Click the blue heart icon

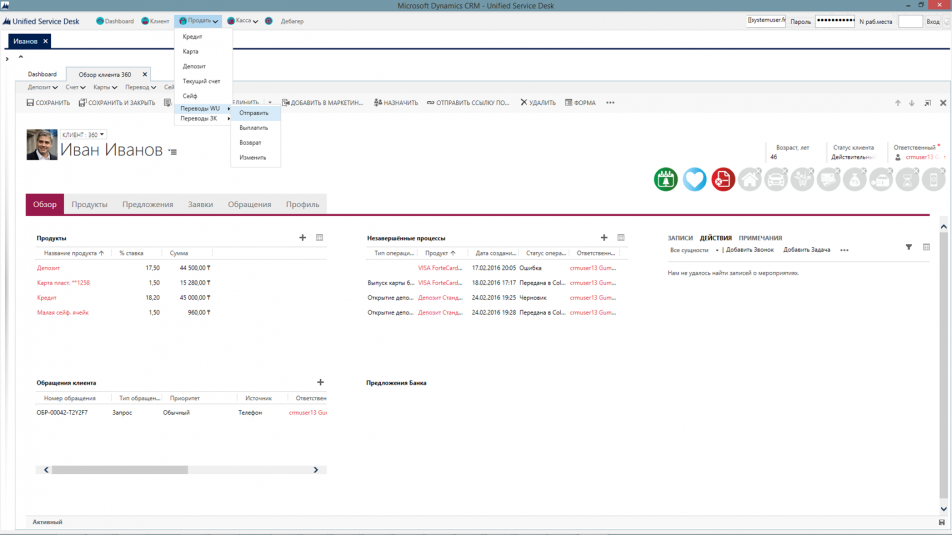click(x=694, y=179)
